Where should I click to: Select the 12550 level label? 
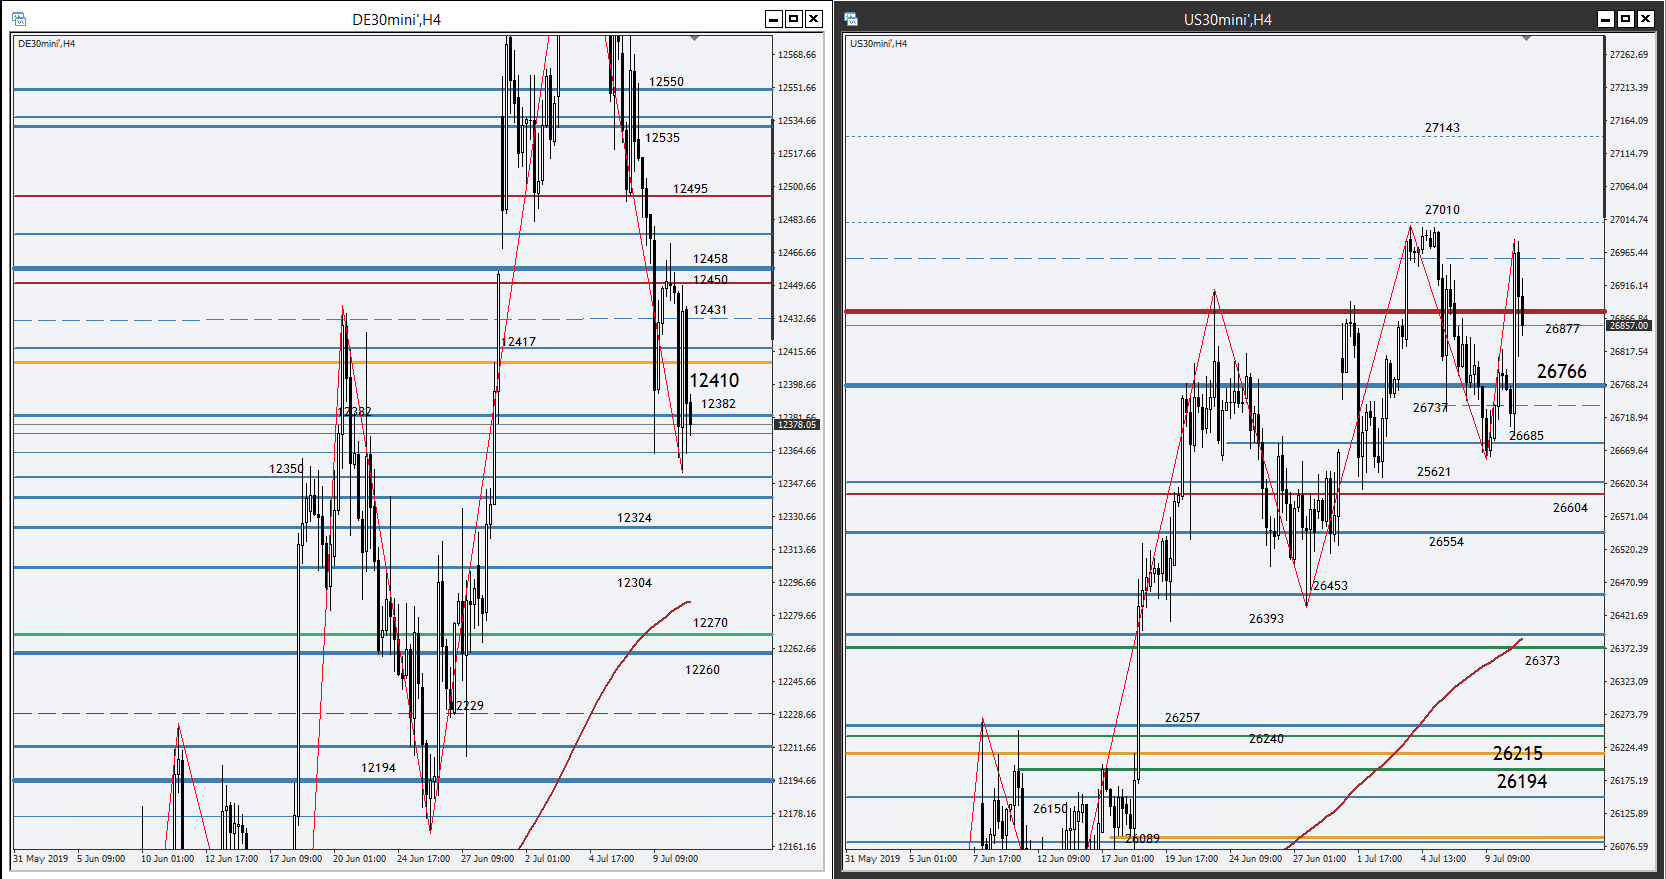click(x=666, y=82)
